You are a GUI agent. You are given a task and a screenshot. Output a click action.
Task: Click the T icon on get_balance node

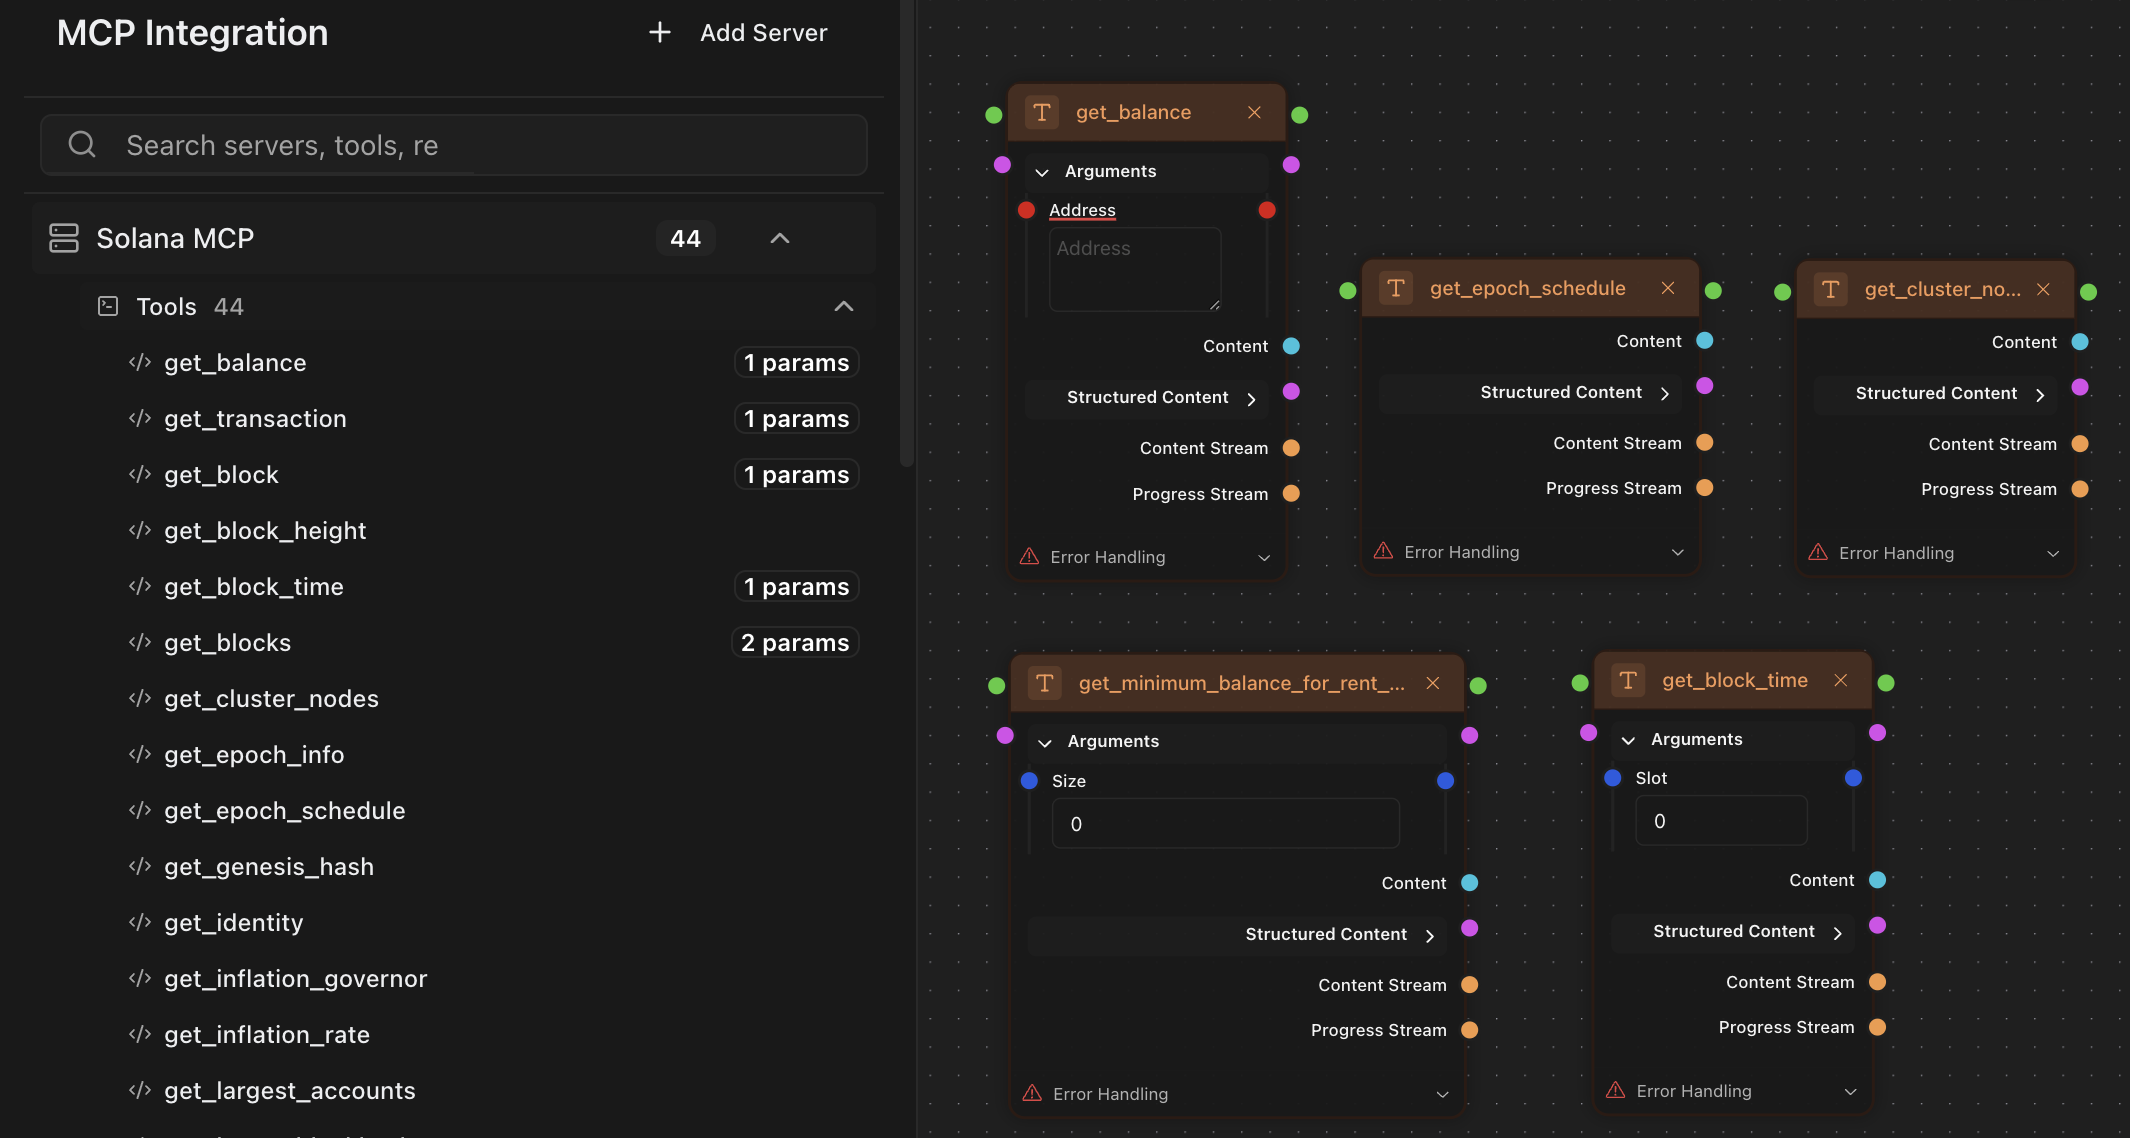click(1041, 113)
